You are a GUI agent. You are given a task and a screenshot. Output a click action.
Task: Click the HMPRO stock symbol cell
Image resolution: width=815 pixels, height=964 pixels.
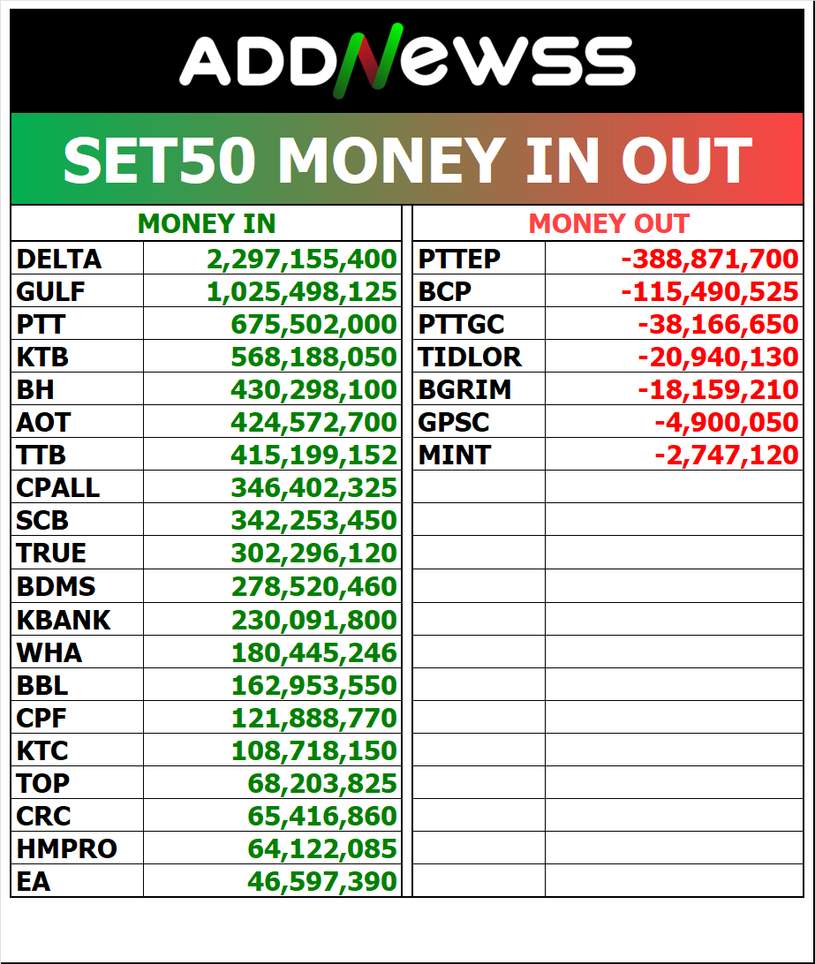click(67, 849)
